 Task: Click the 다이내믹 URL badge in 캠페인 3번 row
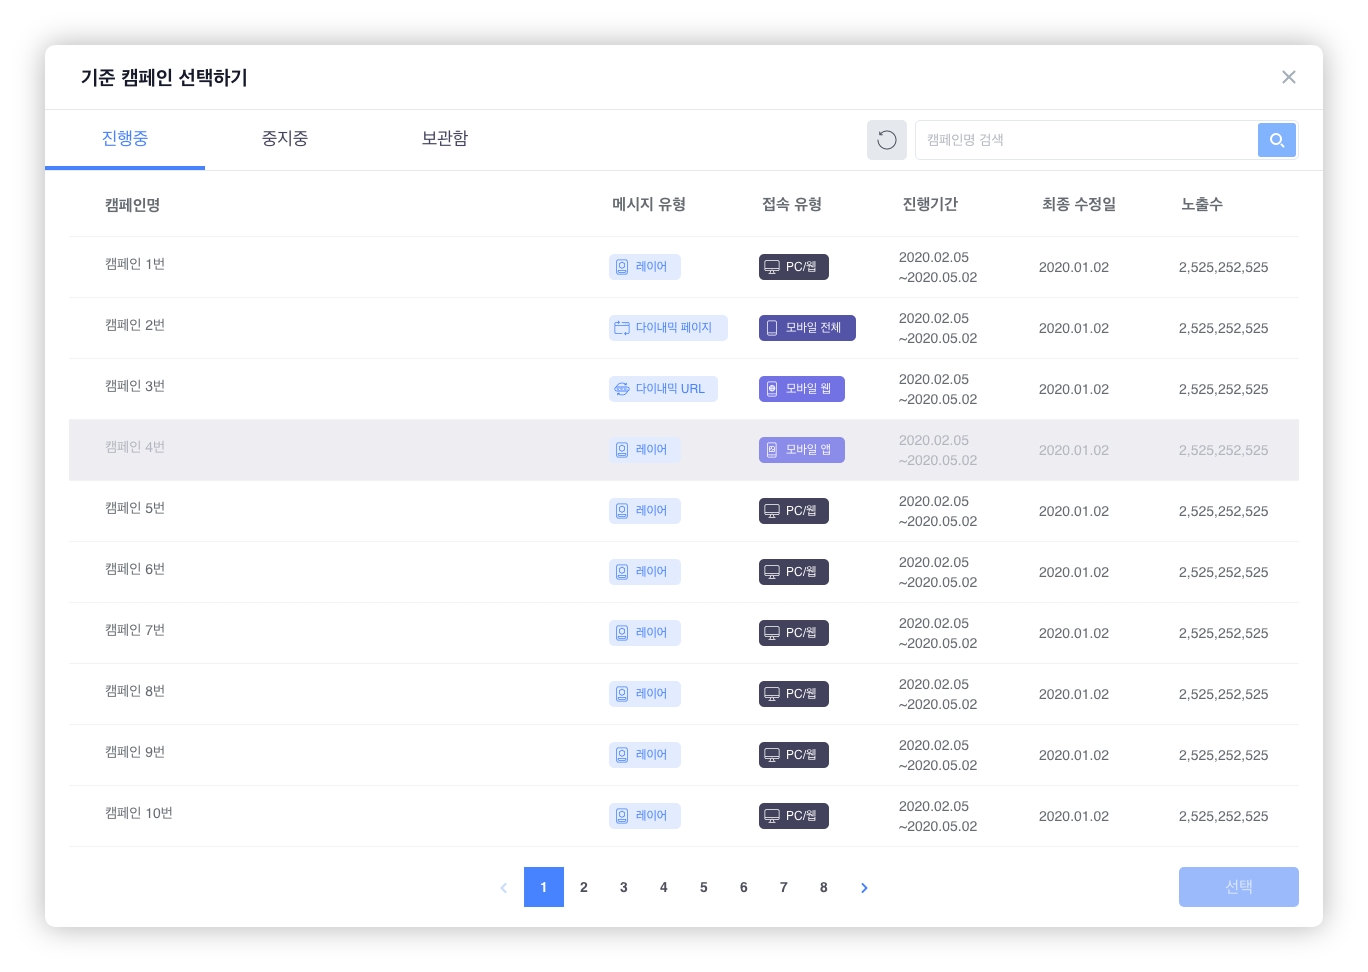pos(663,389)
